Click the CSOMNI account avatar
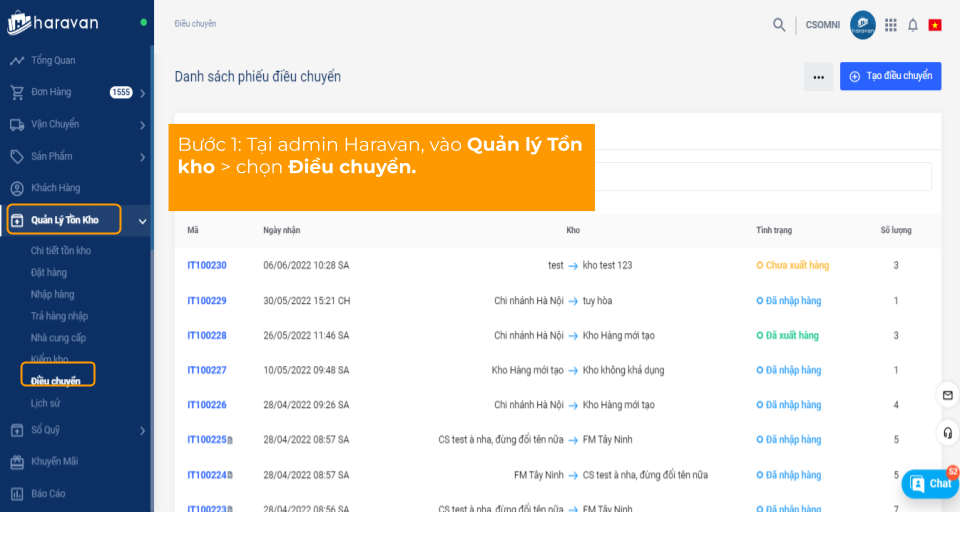The image size is (960, 540). point(862,25)
